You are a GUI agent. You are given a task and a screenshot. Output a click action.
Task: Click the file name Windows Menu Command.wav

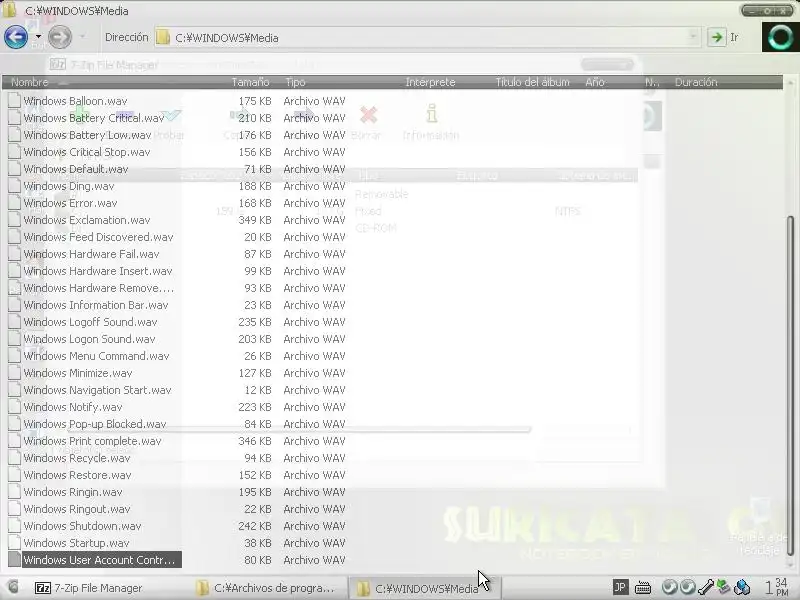[96, 356]
